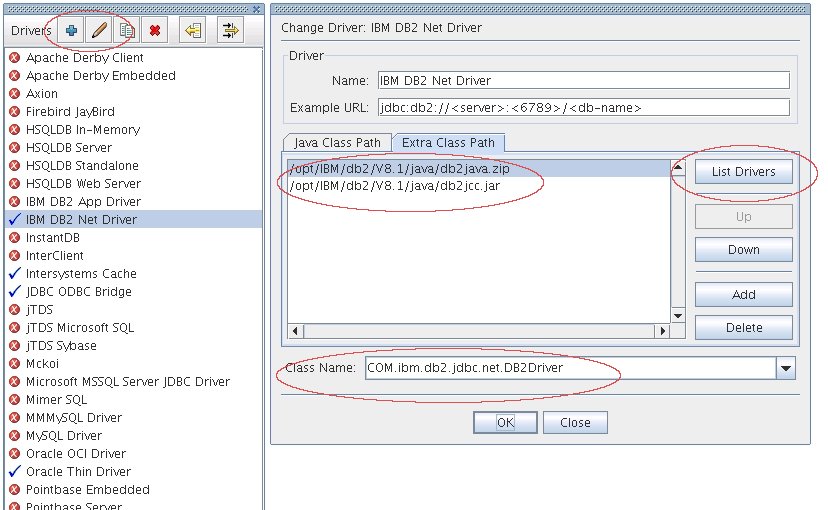Click the red X delete driver icon
Image resolution: width=828 pixels, height=510 pixels.
pyautogui.click(x=155, y=30)
